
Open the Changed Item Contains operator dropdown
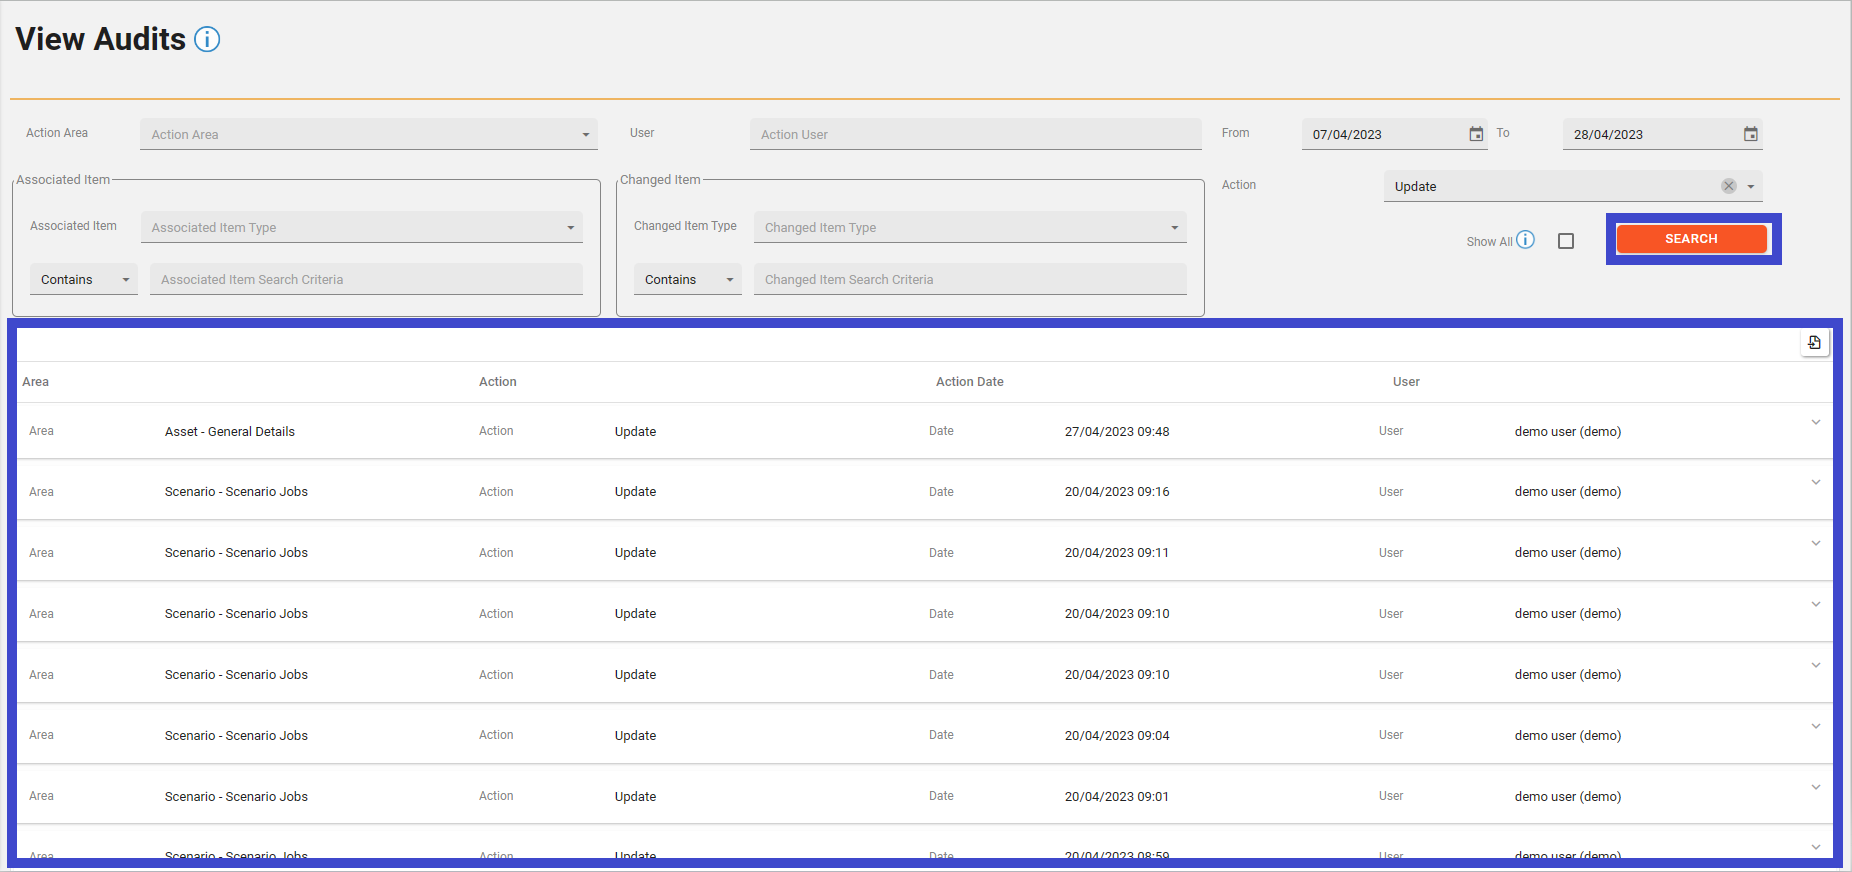pyautogui.click(x=688, y=280)
